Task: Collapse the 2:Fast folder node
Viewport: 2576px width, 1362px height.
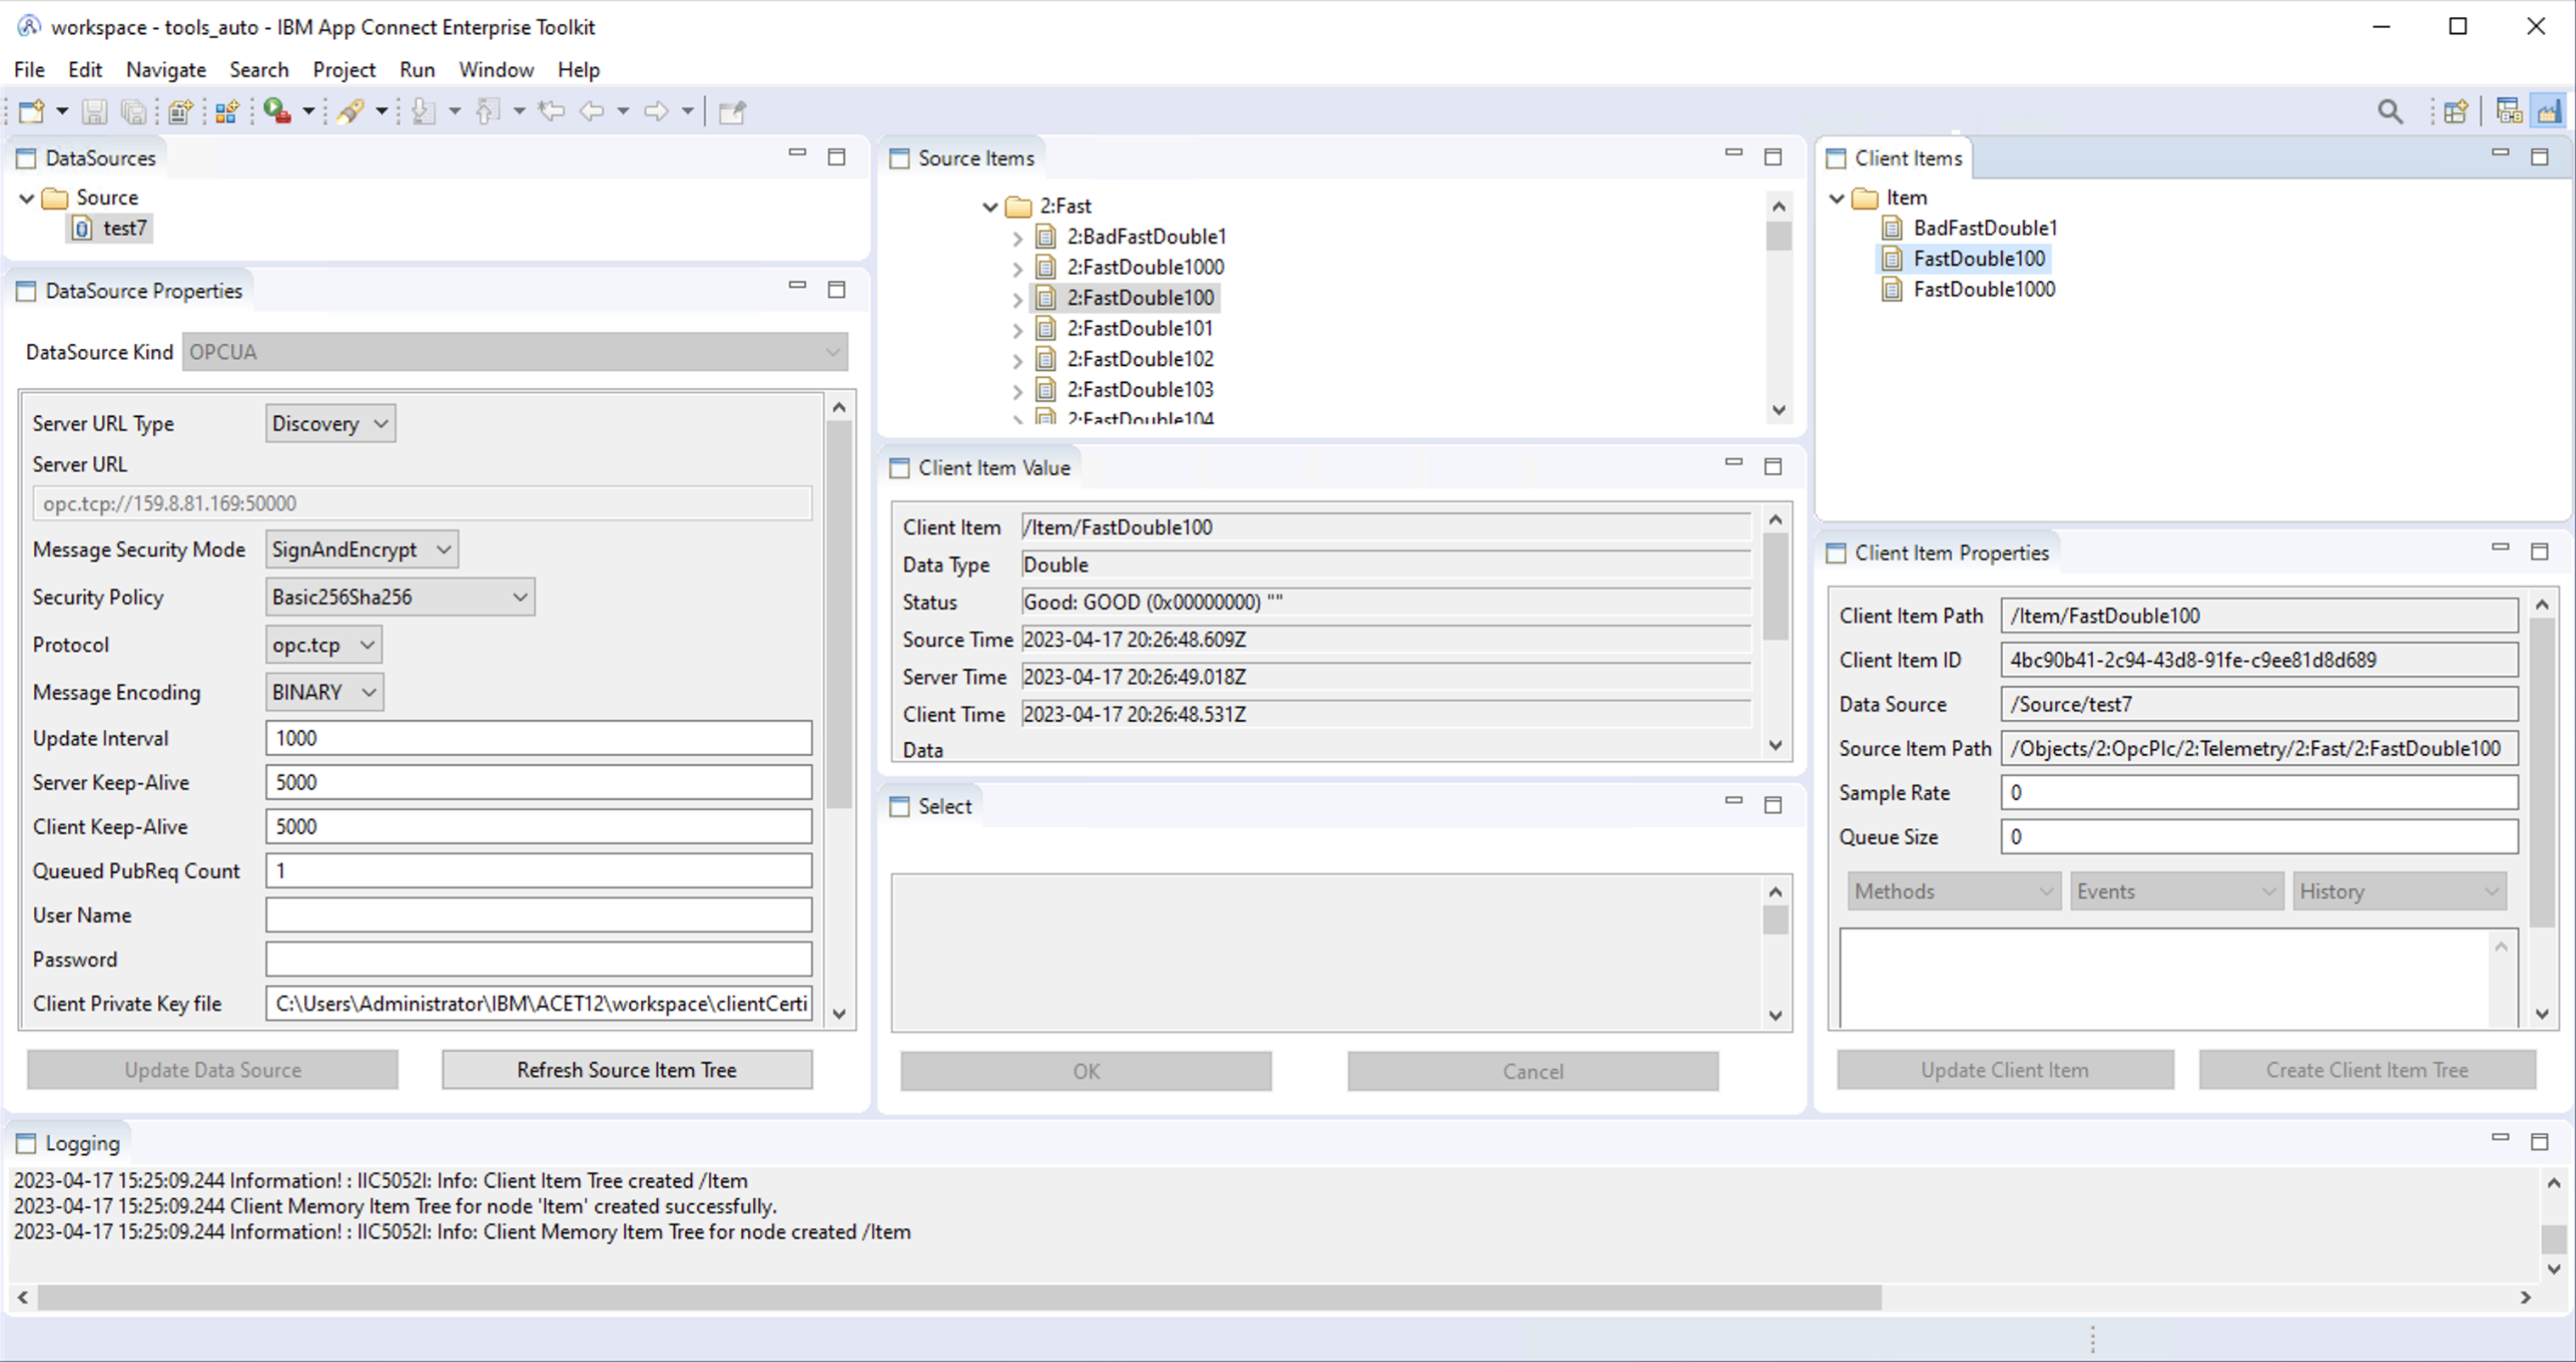Action: pos(990,206)
